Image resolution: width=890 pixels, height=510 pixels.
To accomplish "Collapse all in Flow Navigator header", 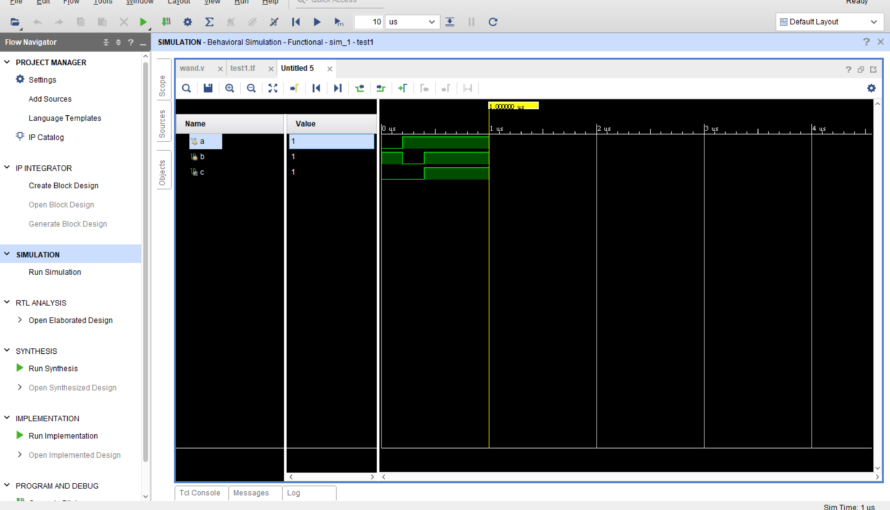I will (x=106, y=42).
